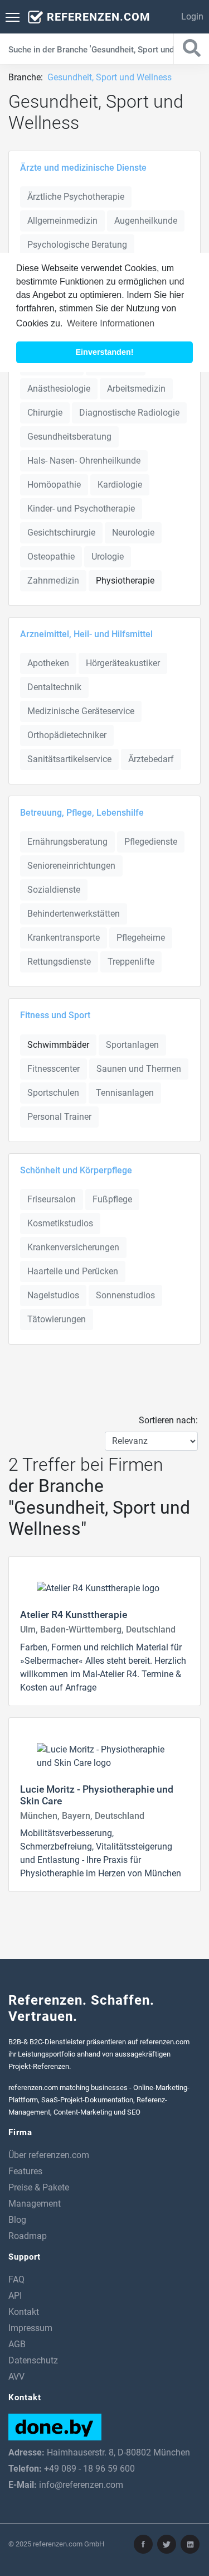
Task: Open the Relevanz sort dropdown
Action: (x=151, y=1441)
